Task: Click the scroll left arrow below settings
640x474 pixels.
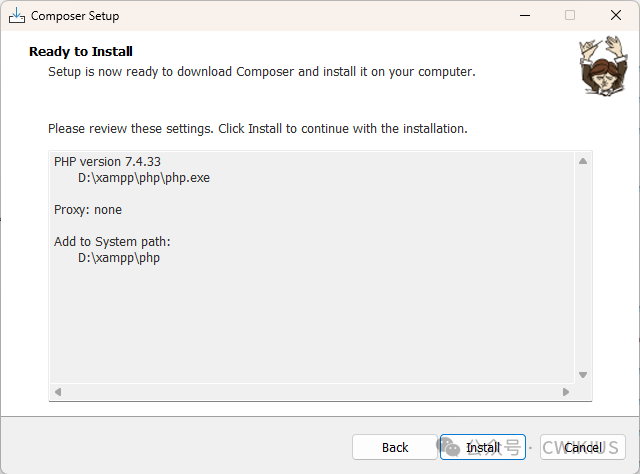Action: 58,391
